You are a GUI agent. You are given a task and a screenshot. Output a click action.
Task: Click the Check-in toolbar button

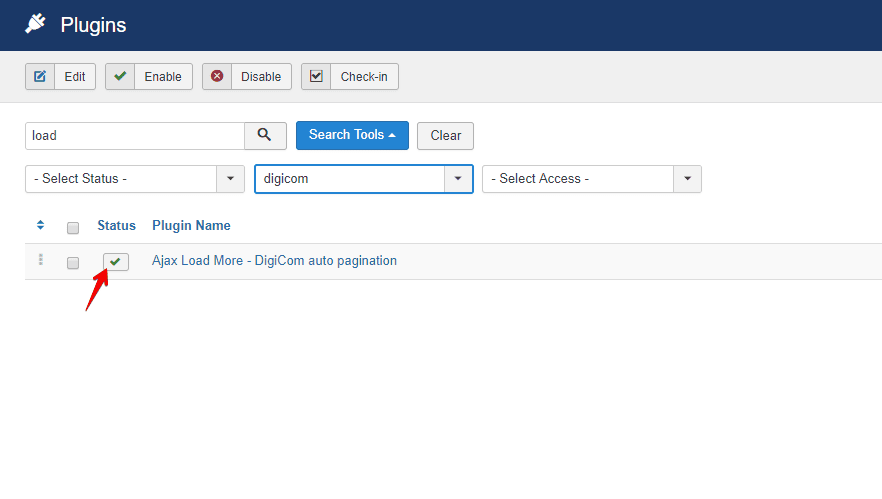pyautogui.click(x=349, y=77)
